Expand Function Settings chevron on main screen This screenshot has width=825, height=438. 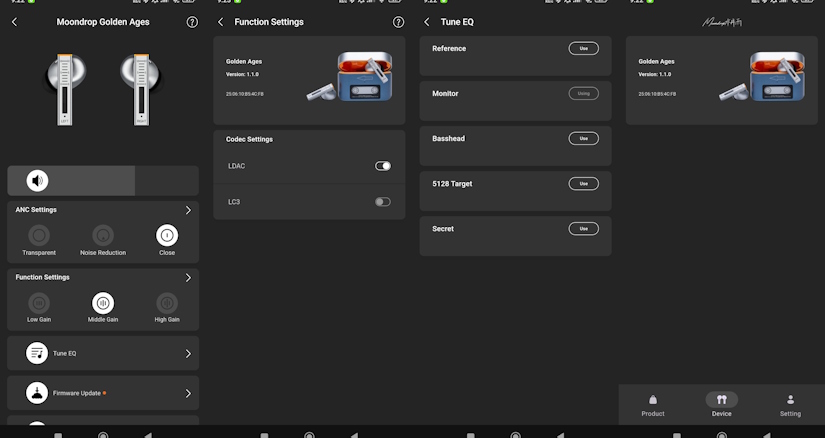[x=188, y=277]
